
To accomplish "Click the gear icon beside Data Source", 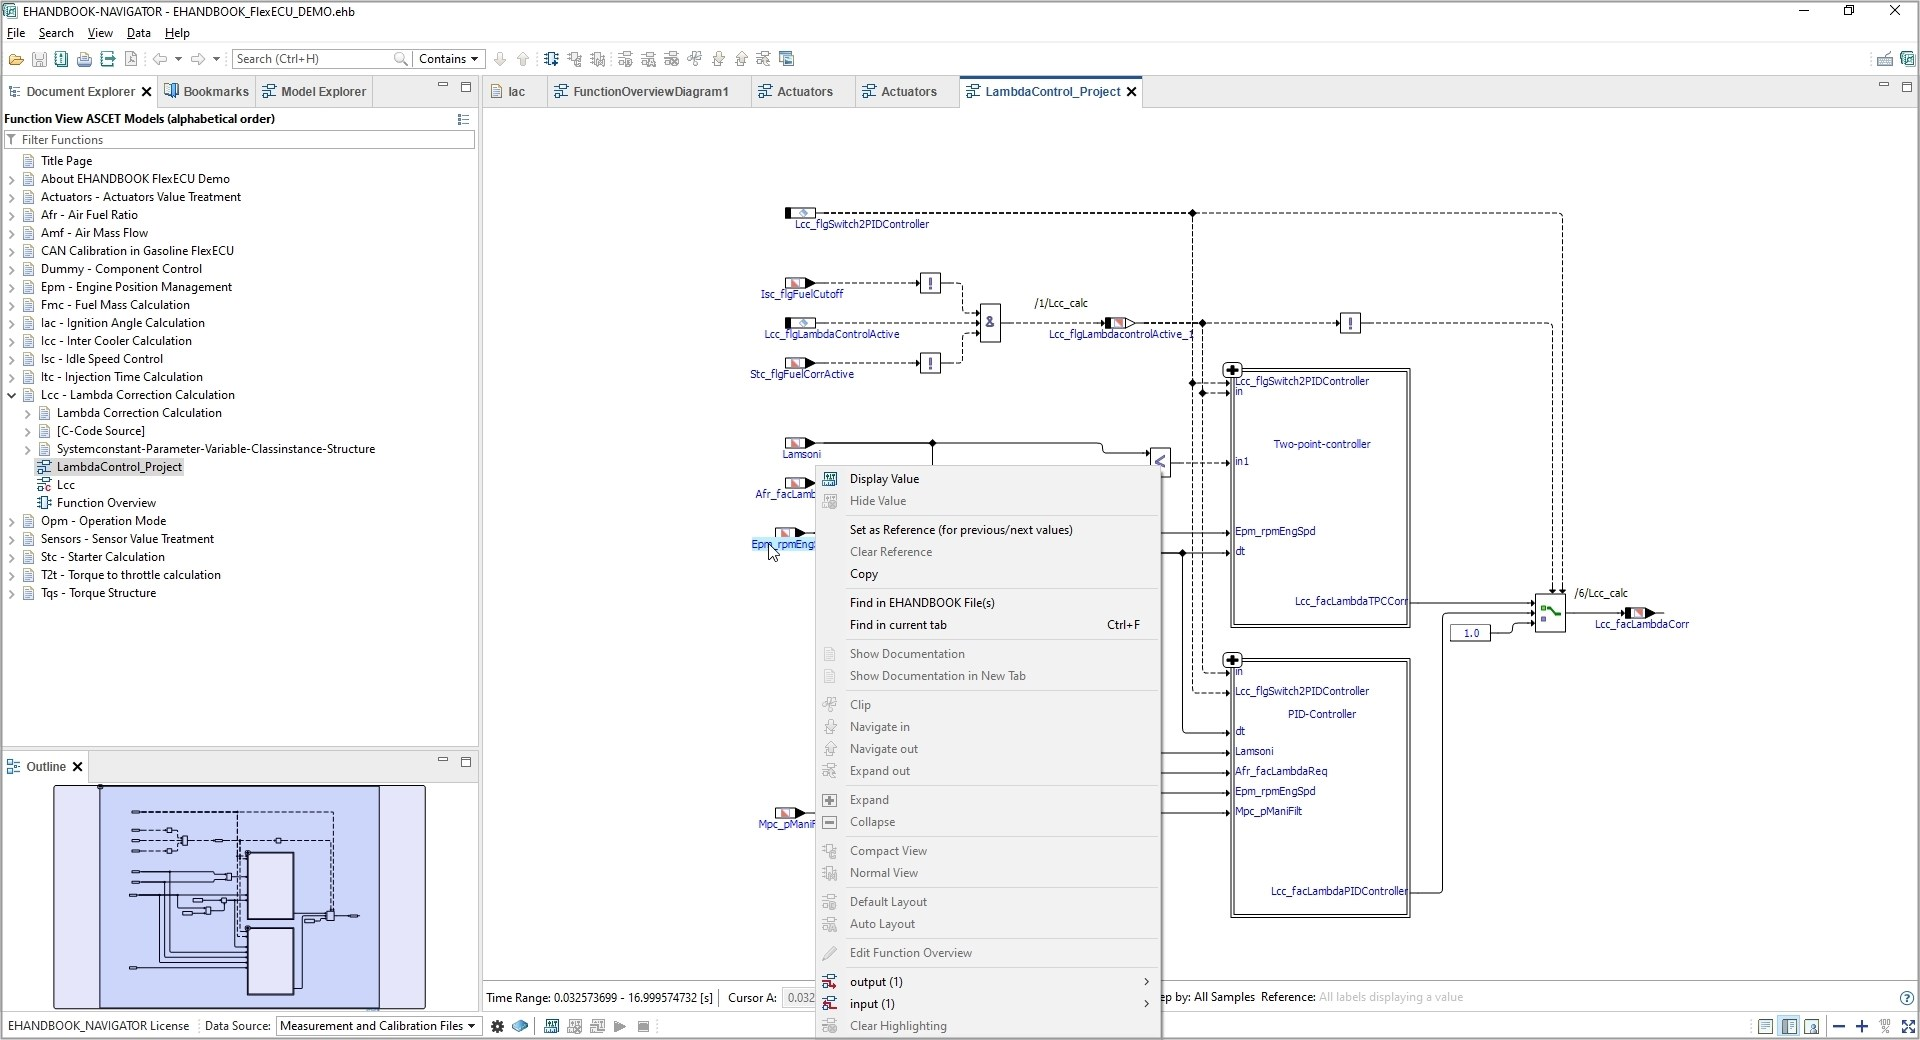I will pyautogui.click(x=497, y=1026).
